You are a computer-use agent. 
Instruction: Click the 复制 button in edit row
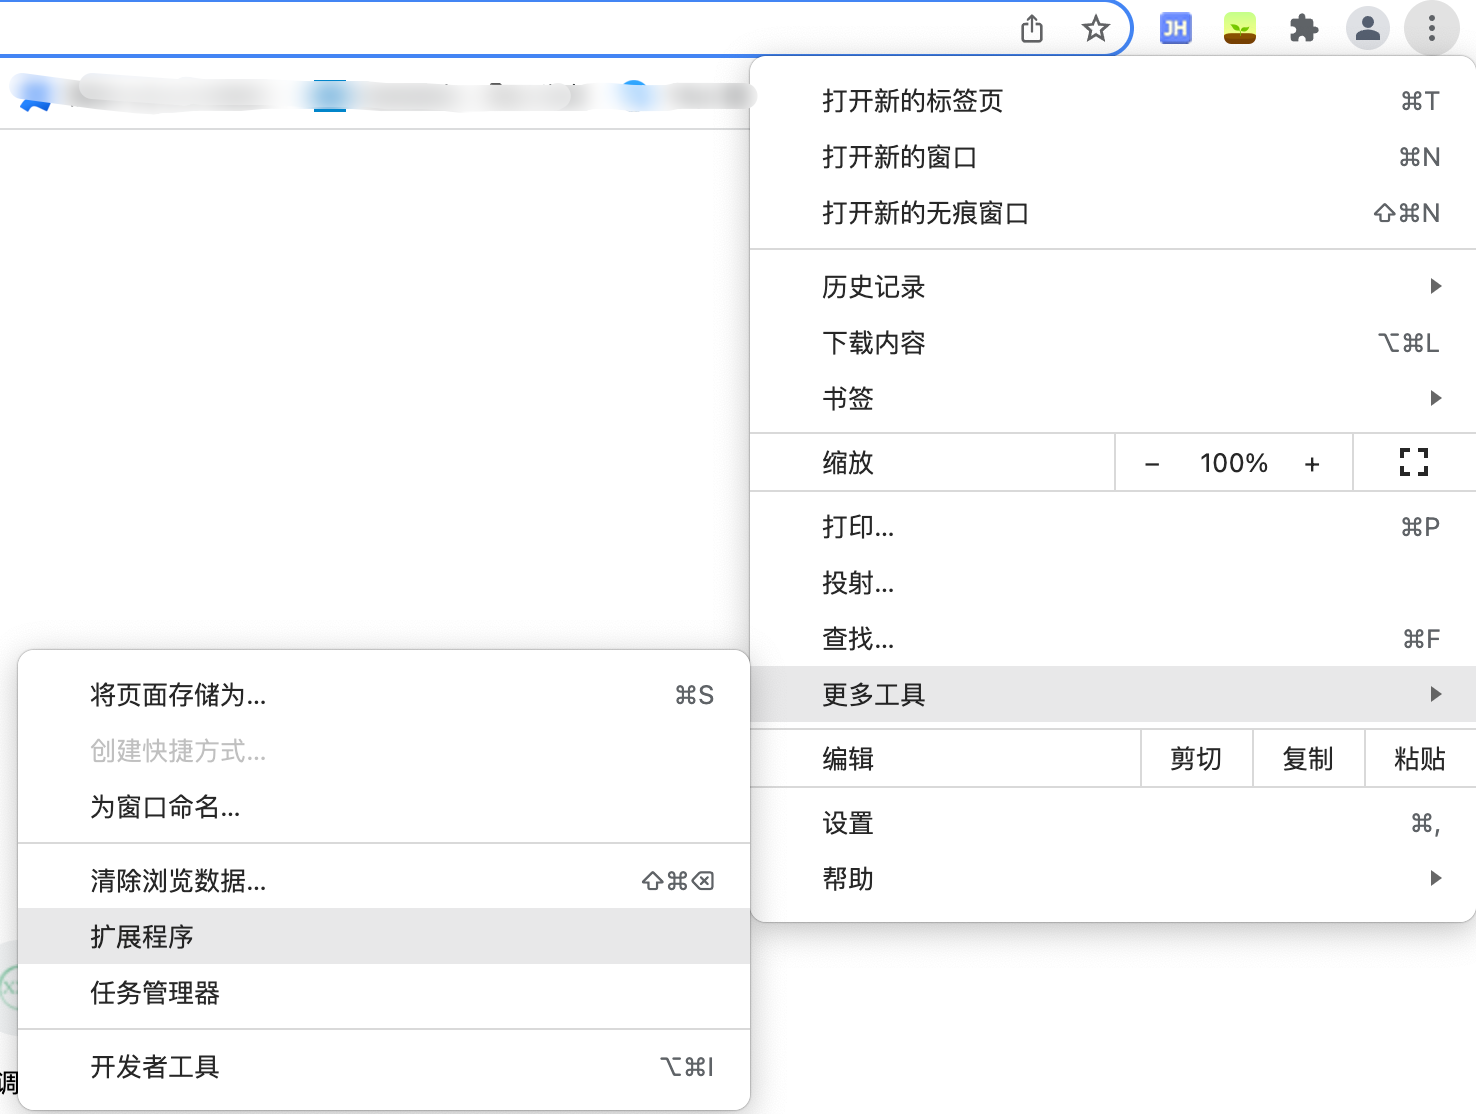(1309, 759)
